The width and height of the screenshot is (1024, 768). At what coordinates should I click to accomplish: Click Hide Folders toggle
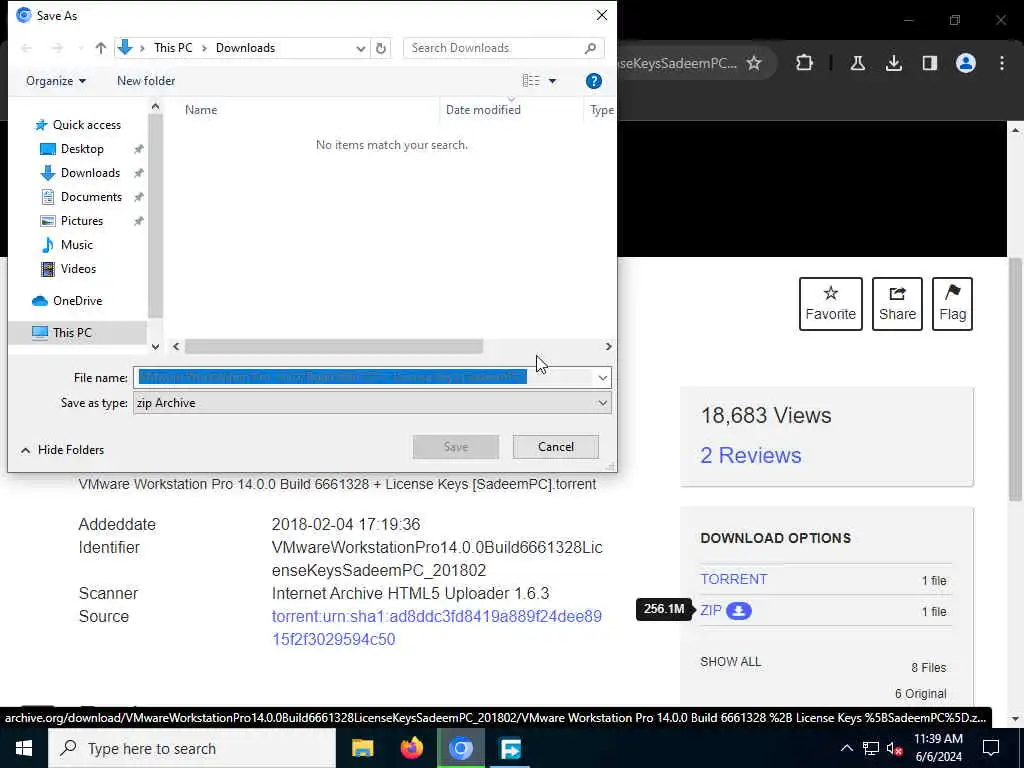[x=62, y=450]
